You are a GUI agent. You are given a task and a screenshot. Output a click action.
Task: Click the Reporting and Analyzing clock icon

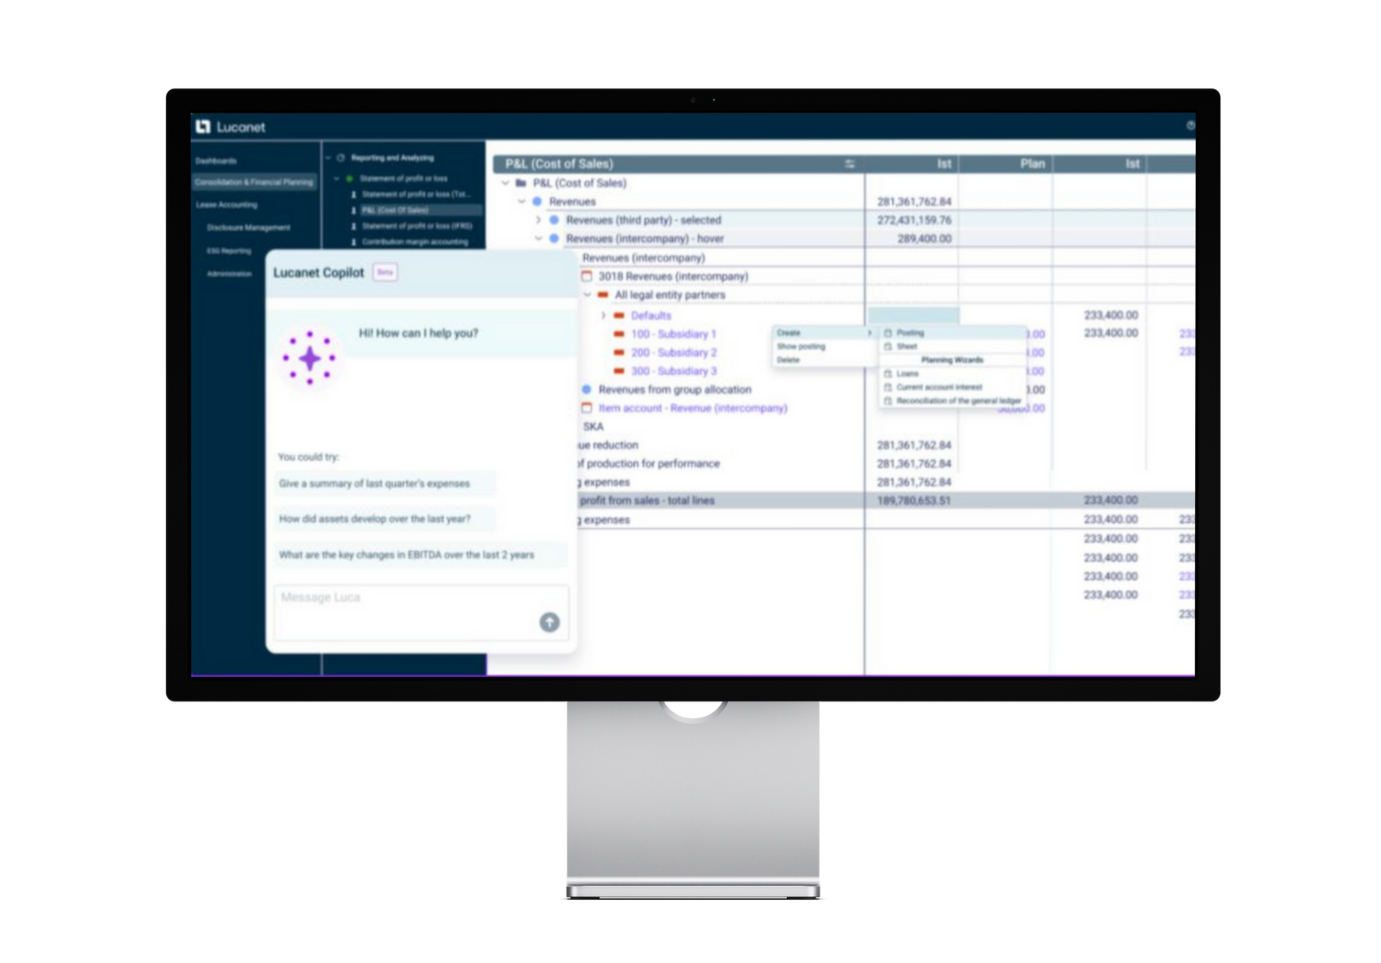pos(341,158)
